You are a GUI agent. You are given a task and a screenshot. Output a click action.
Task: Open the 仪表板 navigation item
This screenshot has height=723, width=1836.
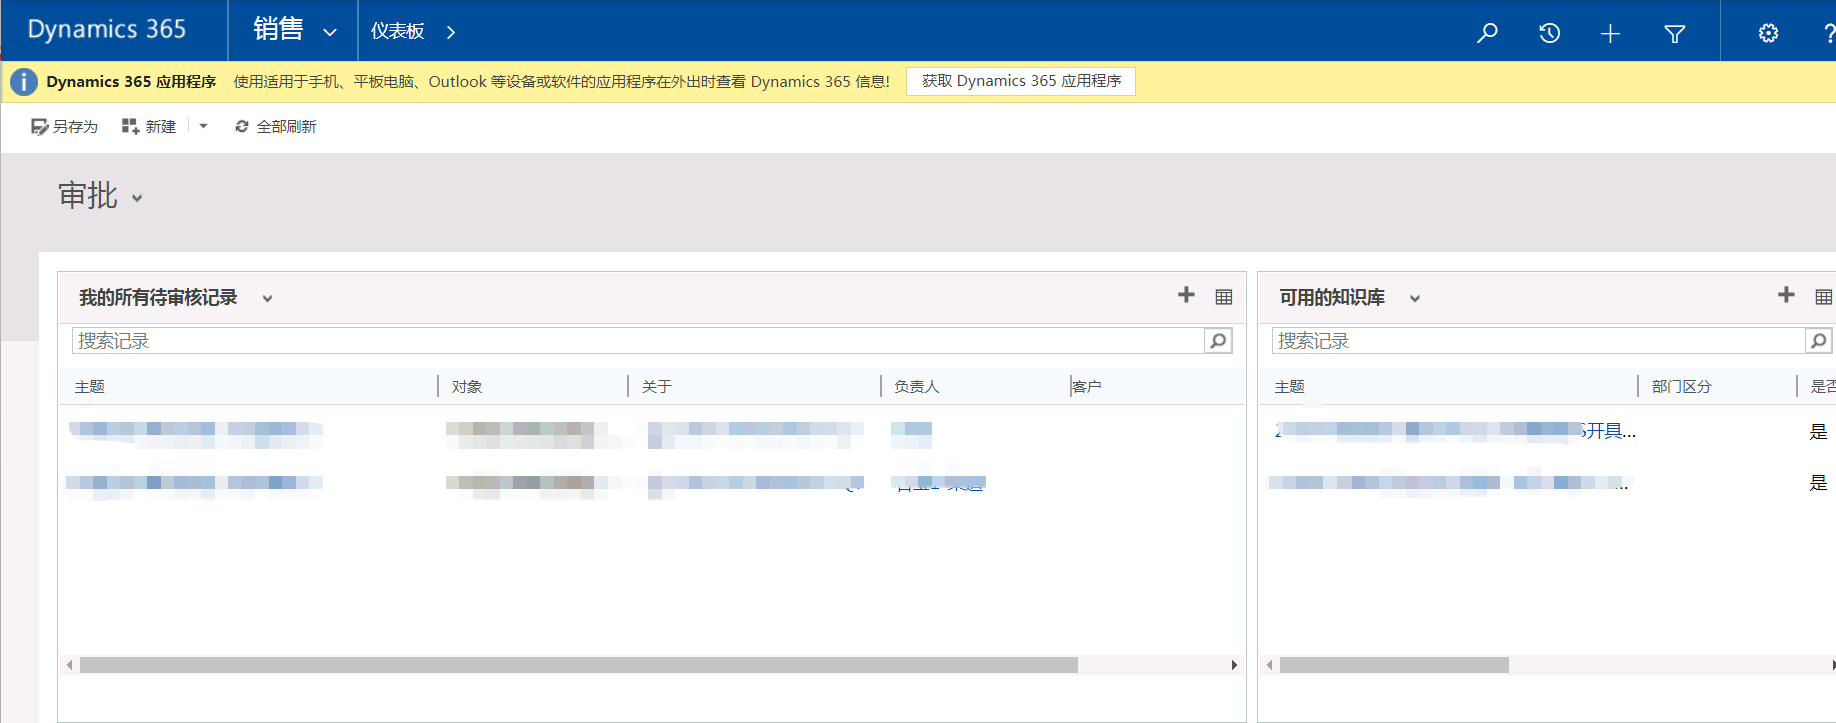point(398,32)
